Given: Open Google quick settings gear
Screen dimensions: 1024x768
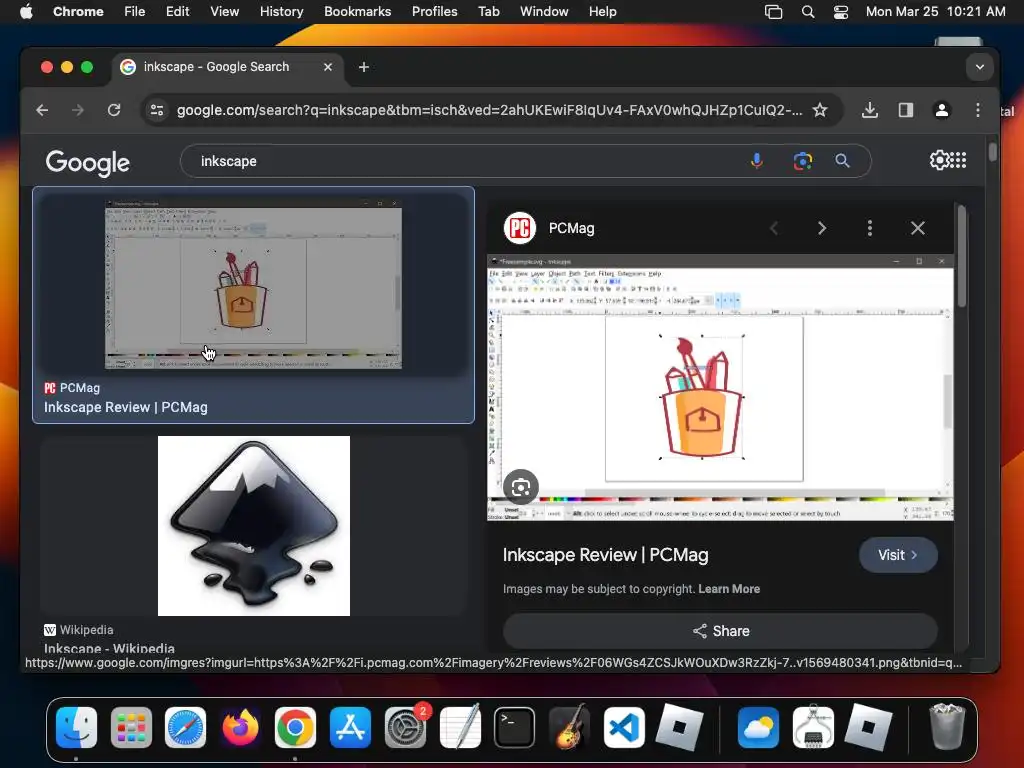Looking at the screenshot, I should [939, 160].
